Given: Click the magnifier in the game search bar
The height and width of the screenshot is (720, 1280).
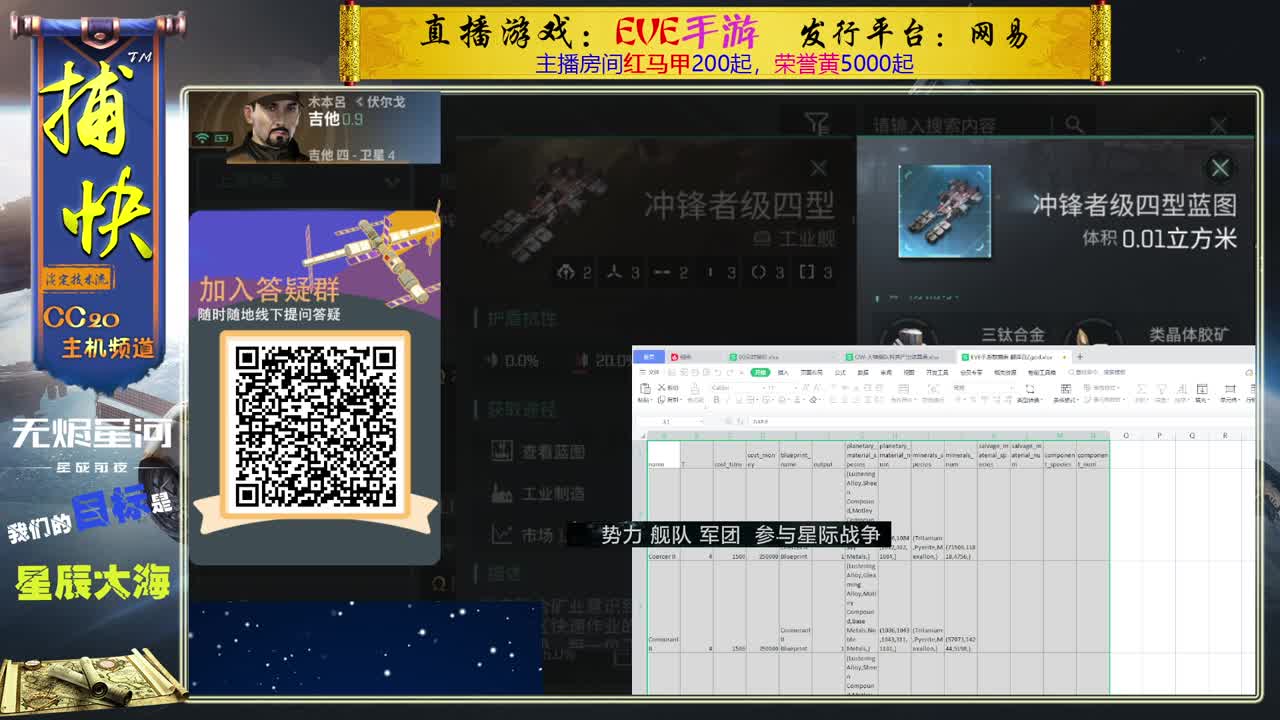Looking at the screenshot, I should click(x=1075, y=123).
